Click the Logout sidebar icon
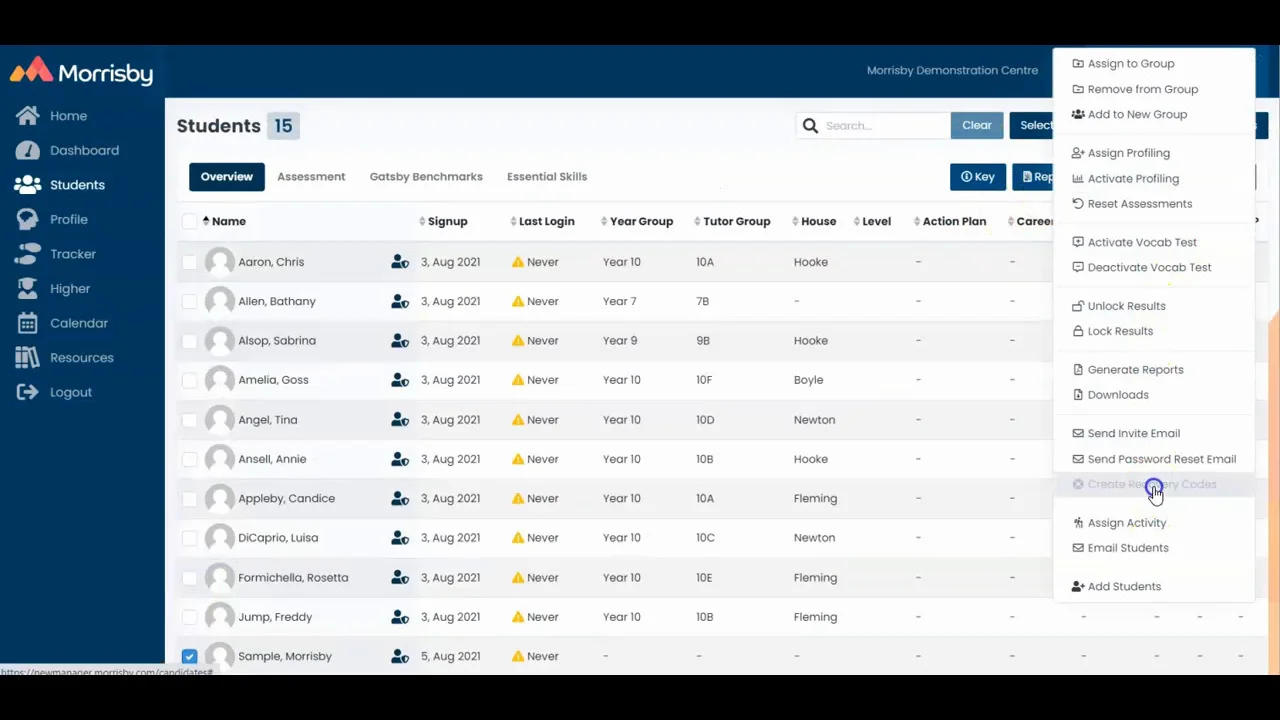Viewport: 1280px width, 720px height. (x=27, y=392)
